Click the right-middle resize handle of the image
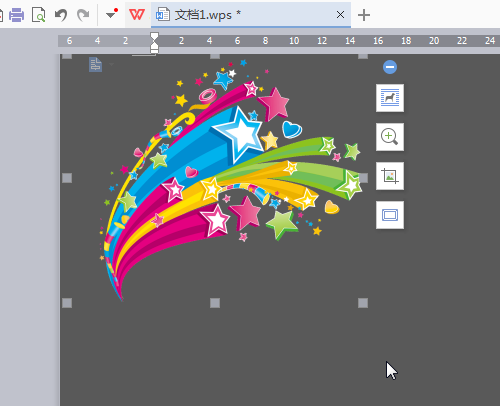Screen dimensions: 500x406 [363, 178]
